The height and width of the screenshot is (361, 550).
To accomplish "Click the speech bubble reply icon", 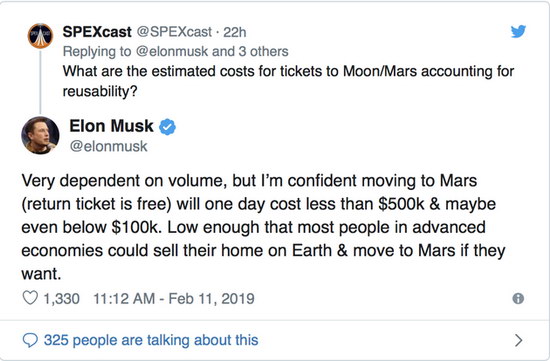I will tap(30, 340).
